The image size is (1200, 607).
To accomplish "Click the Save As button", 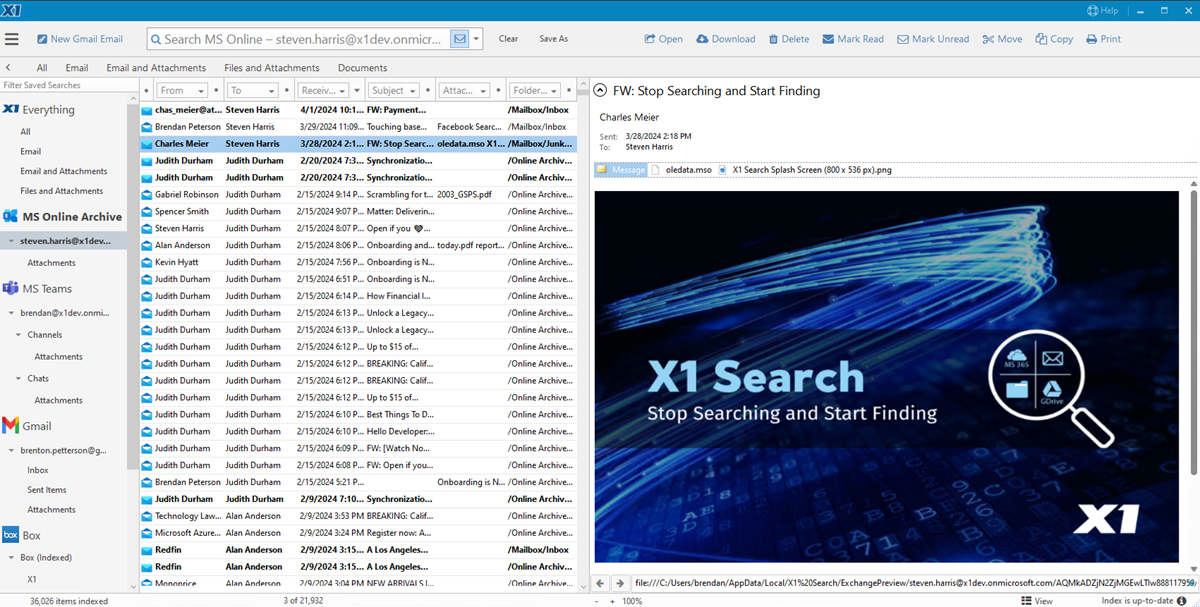I will point(553,39).
